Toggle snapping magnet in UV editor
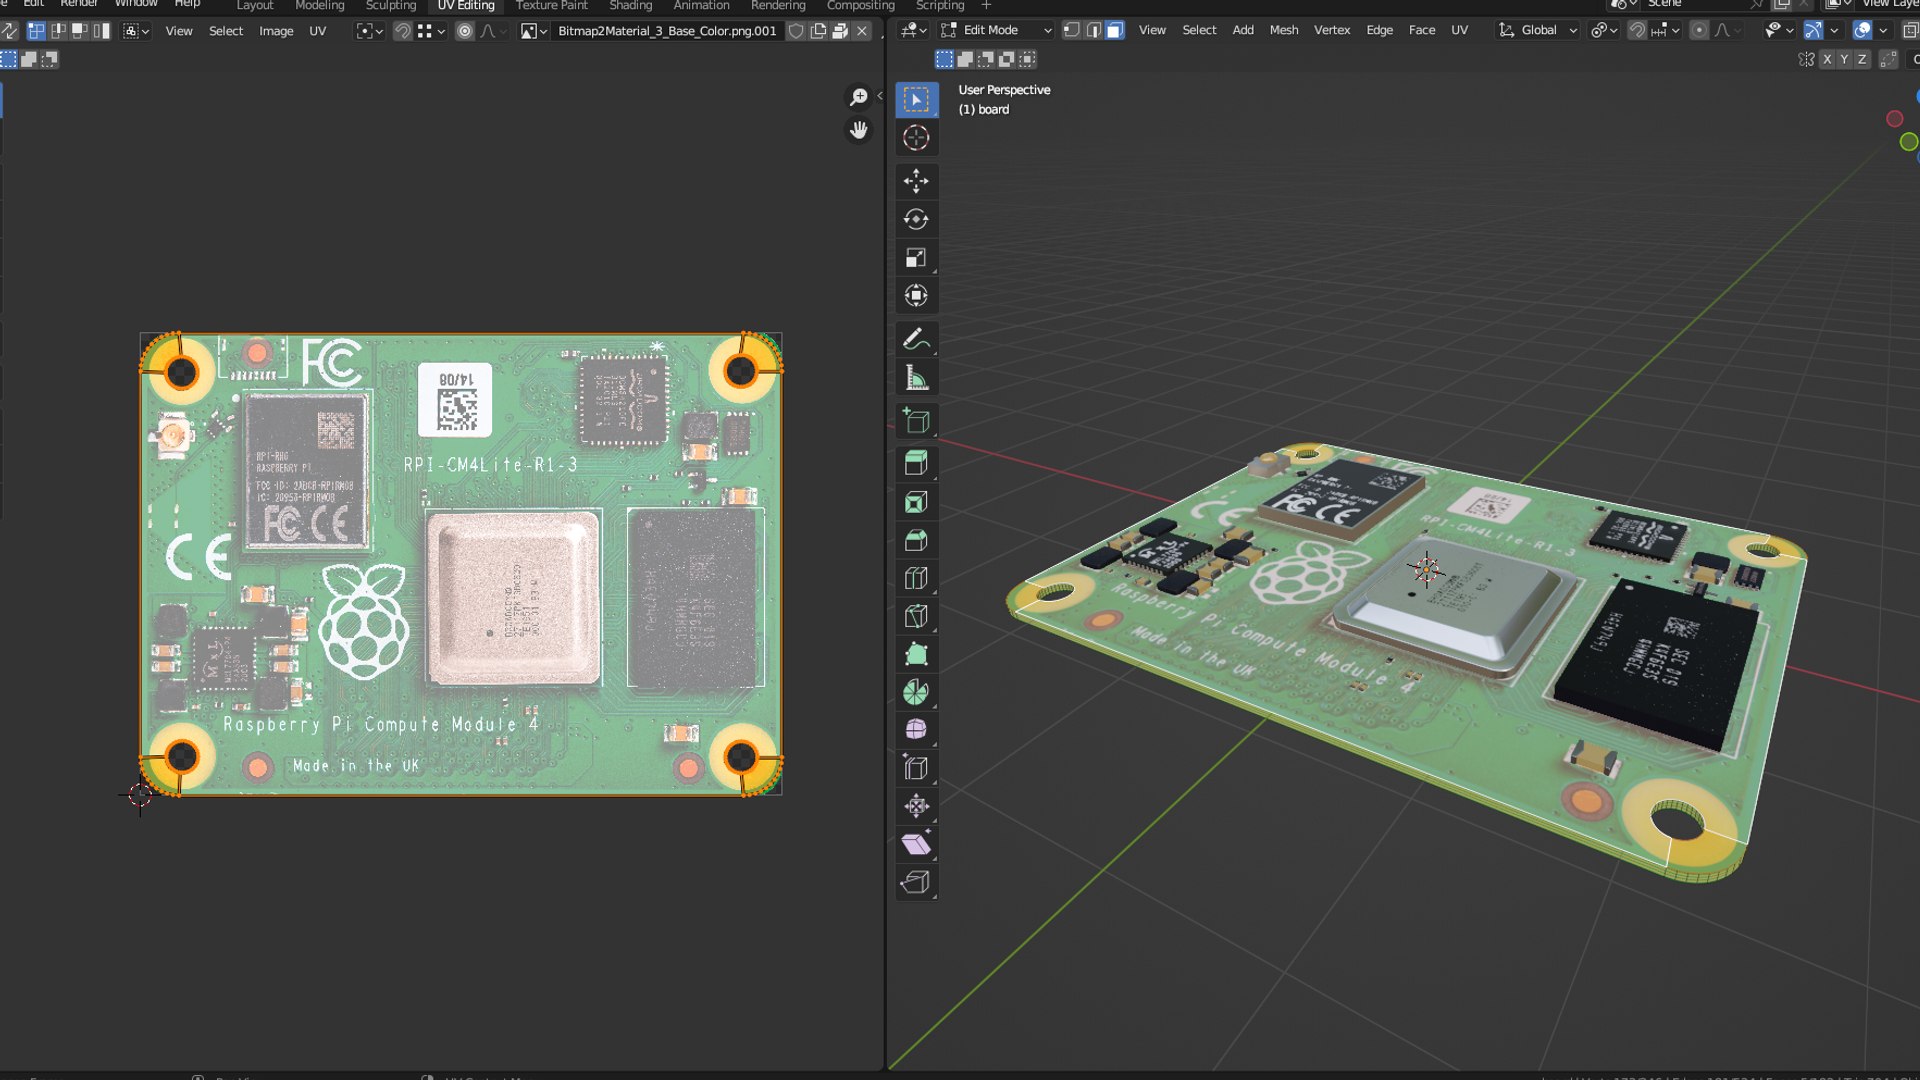The height and width of the screenshot is (1080, 1920). 402,31
